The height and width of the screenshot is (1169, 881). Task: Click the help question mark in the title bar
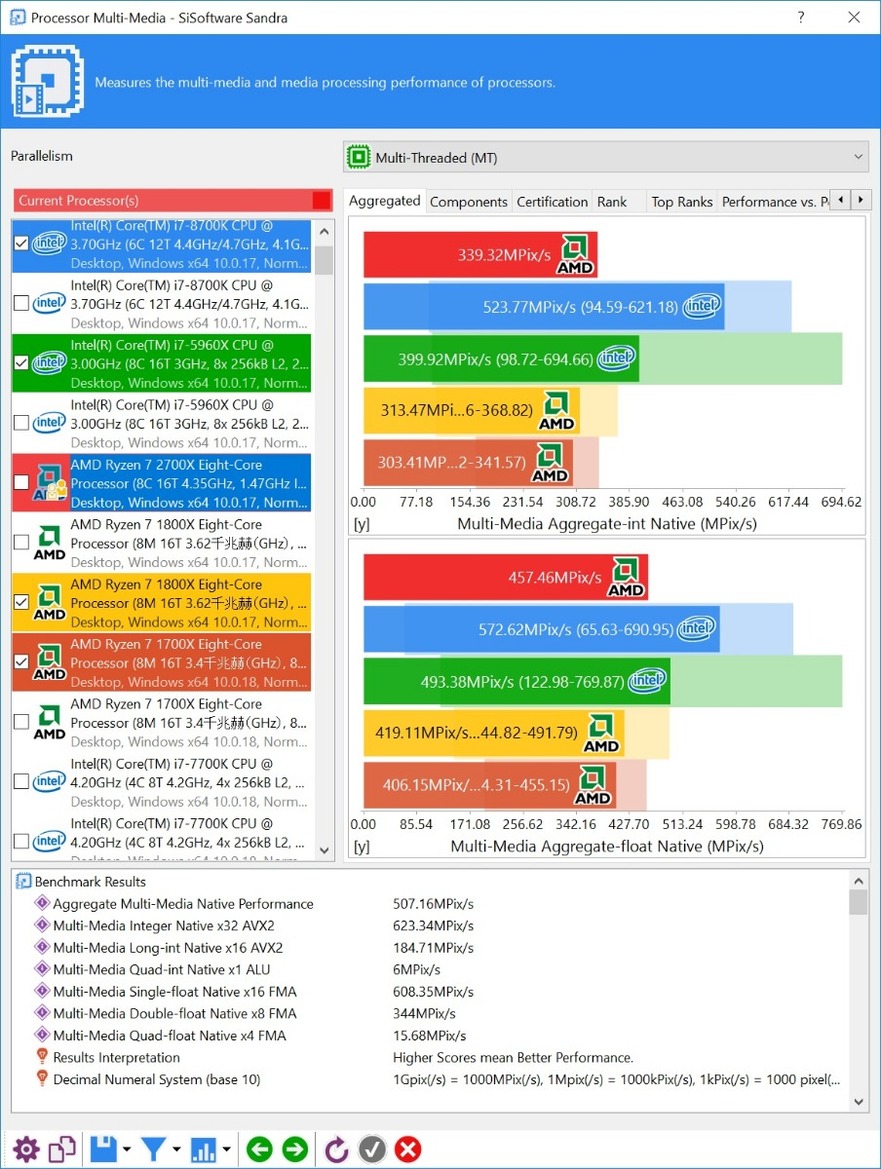(x=801, y=17)
